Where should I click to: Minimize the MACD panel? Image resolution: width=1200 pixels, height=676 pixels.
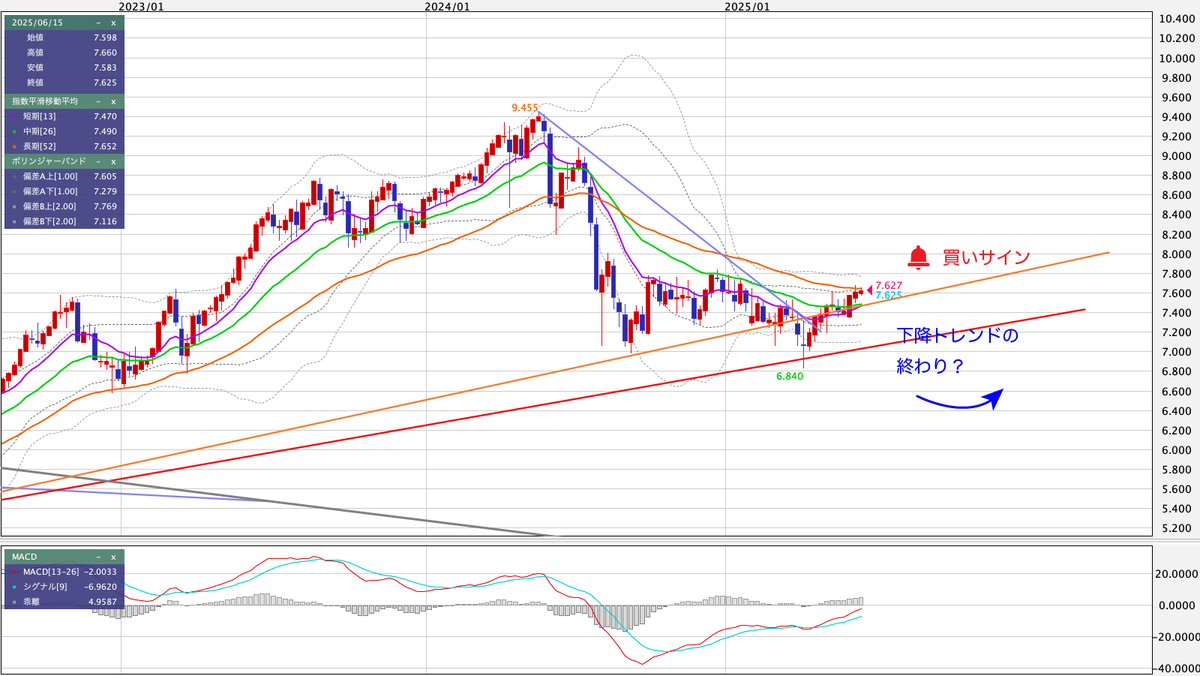98,557
